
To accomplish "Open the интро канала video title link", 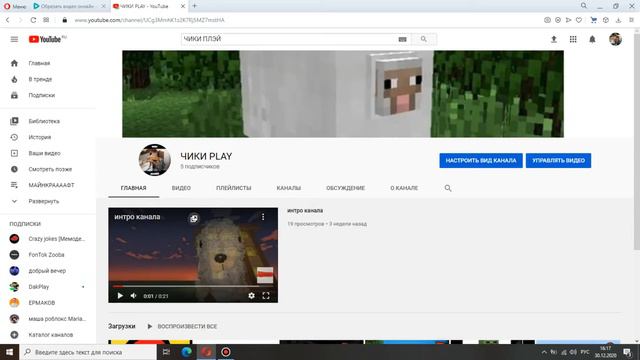I will 305,211.
